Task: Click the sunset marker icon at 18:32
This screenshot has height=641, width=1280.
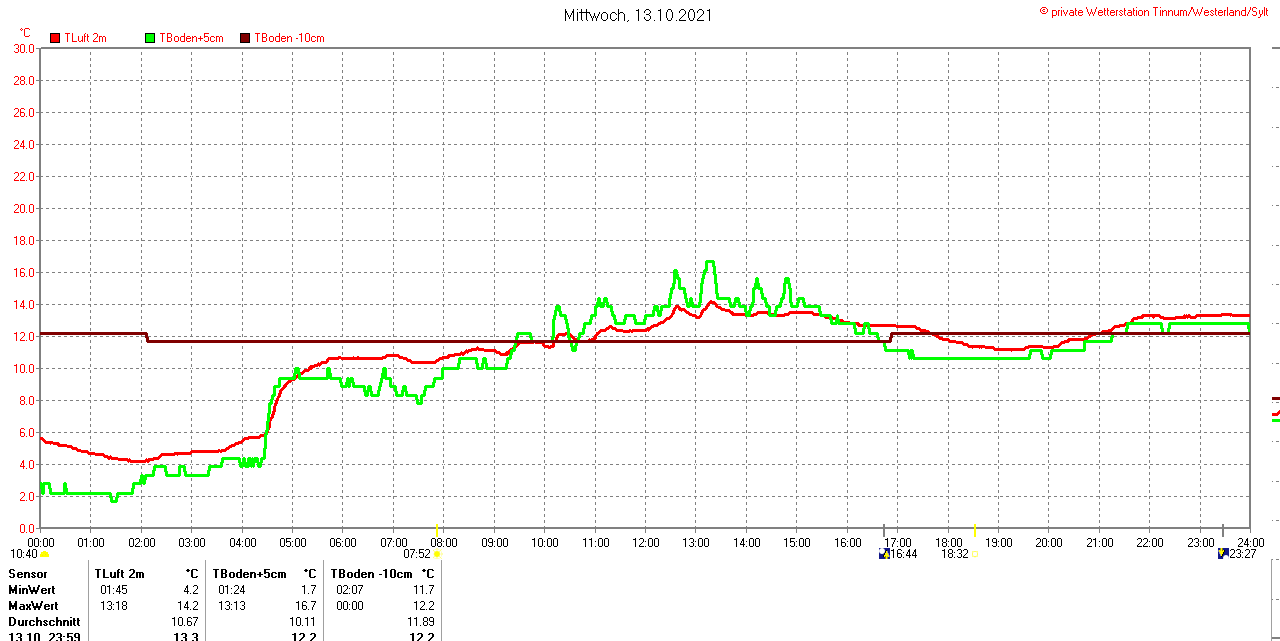Action: [974, 554]
